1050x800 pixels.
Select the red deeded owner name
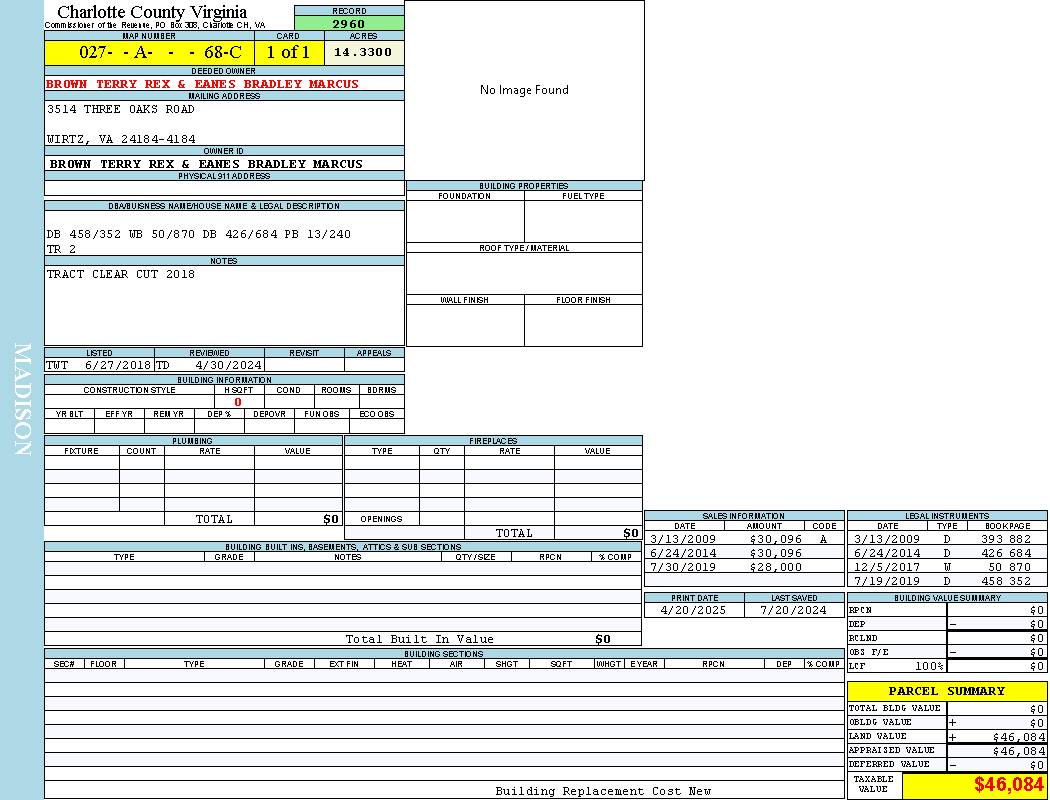[x=202, y=84]
